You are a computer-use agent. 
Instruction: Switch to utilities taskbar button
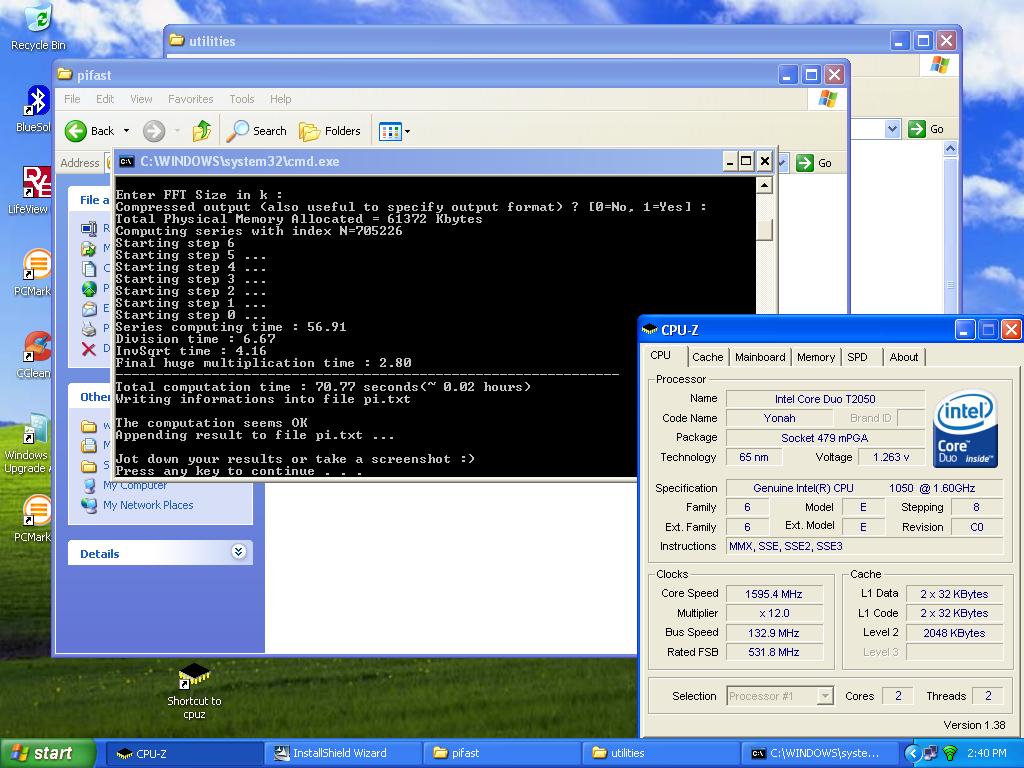point(660,754)
